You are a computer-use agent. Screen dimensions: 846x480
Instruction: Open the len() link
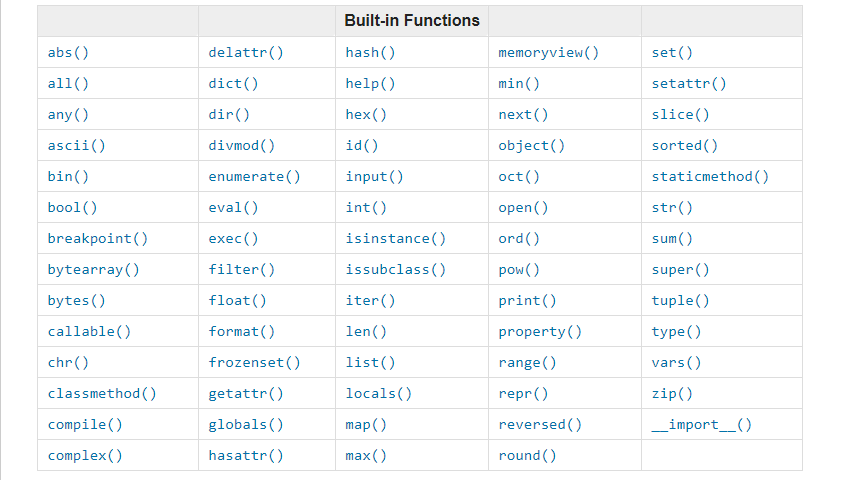366,332
